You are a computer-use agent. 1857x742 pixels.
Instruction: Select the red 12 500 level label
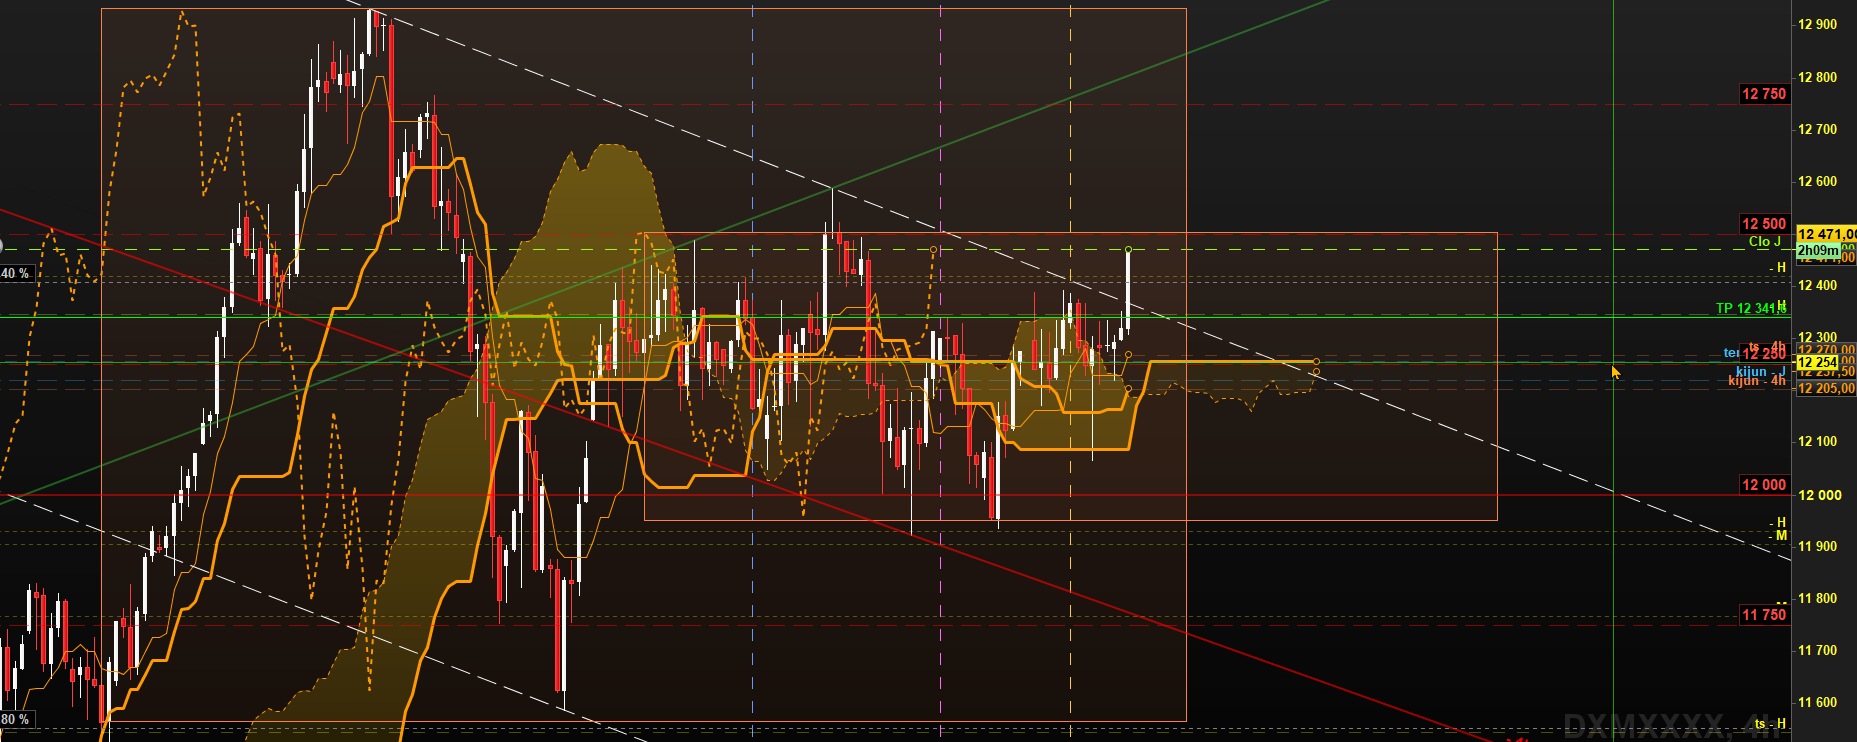(1763, 224)
